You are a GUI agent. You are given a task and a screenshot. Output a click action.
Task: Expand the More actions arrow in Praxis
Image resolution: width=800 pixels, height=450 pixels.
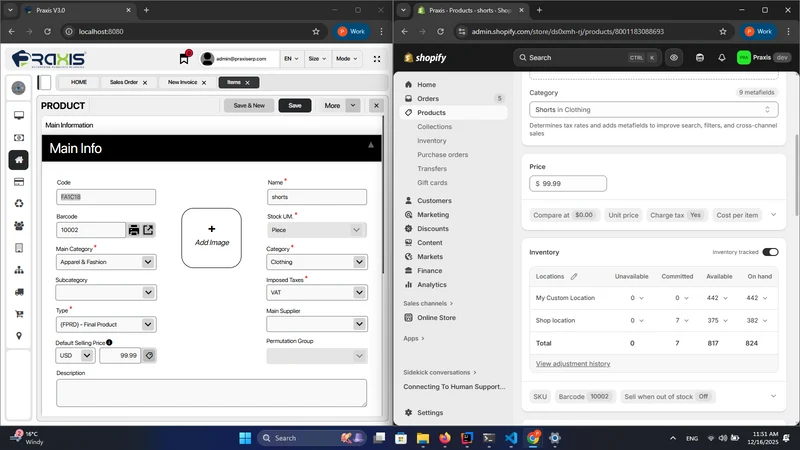point(353,106)
